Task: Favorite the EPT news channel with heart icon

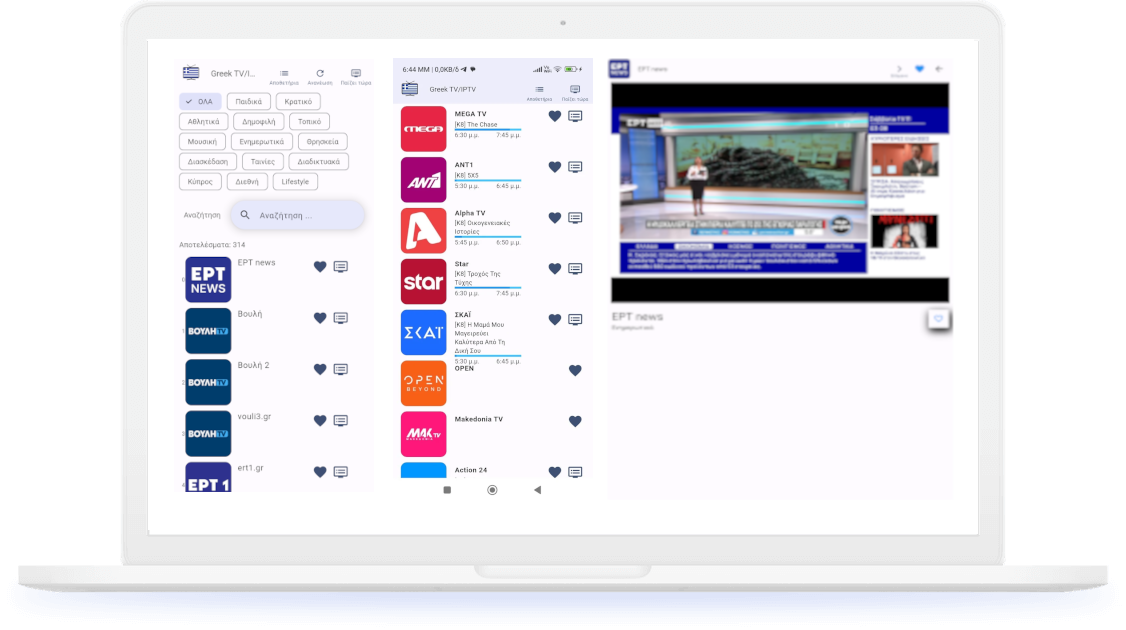Action: (320, 267)
